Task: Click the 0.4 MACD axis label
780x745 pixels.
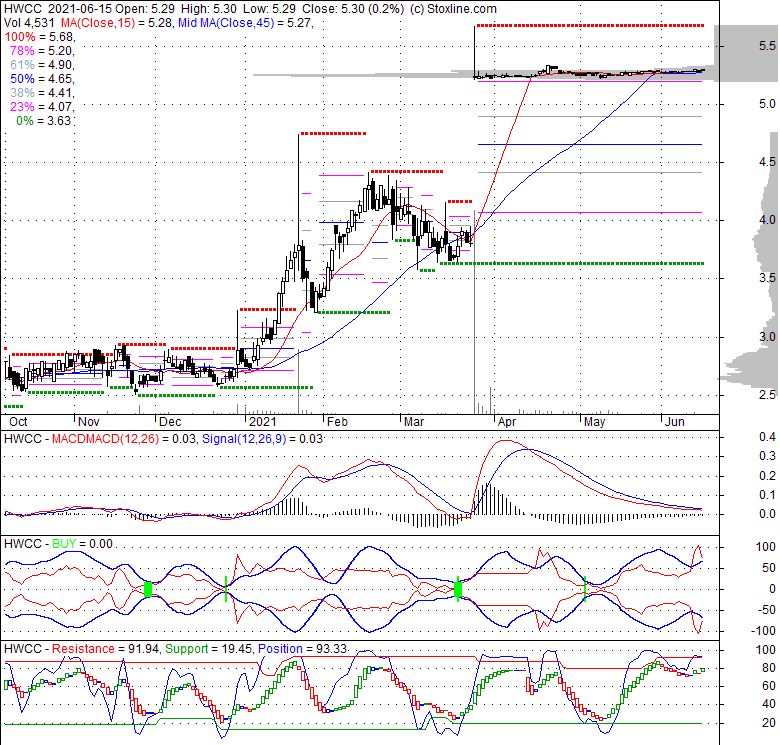Action: [767, 437]
